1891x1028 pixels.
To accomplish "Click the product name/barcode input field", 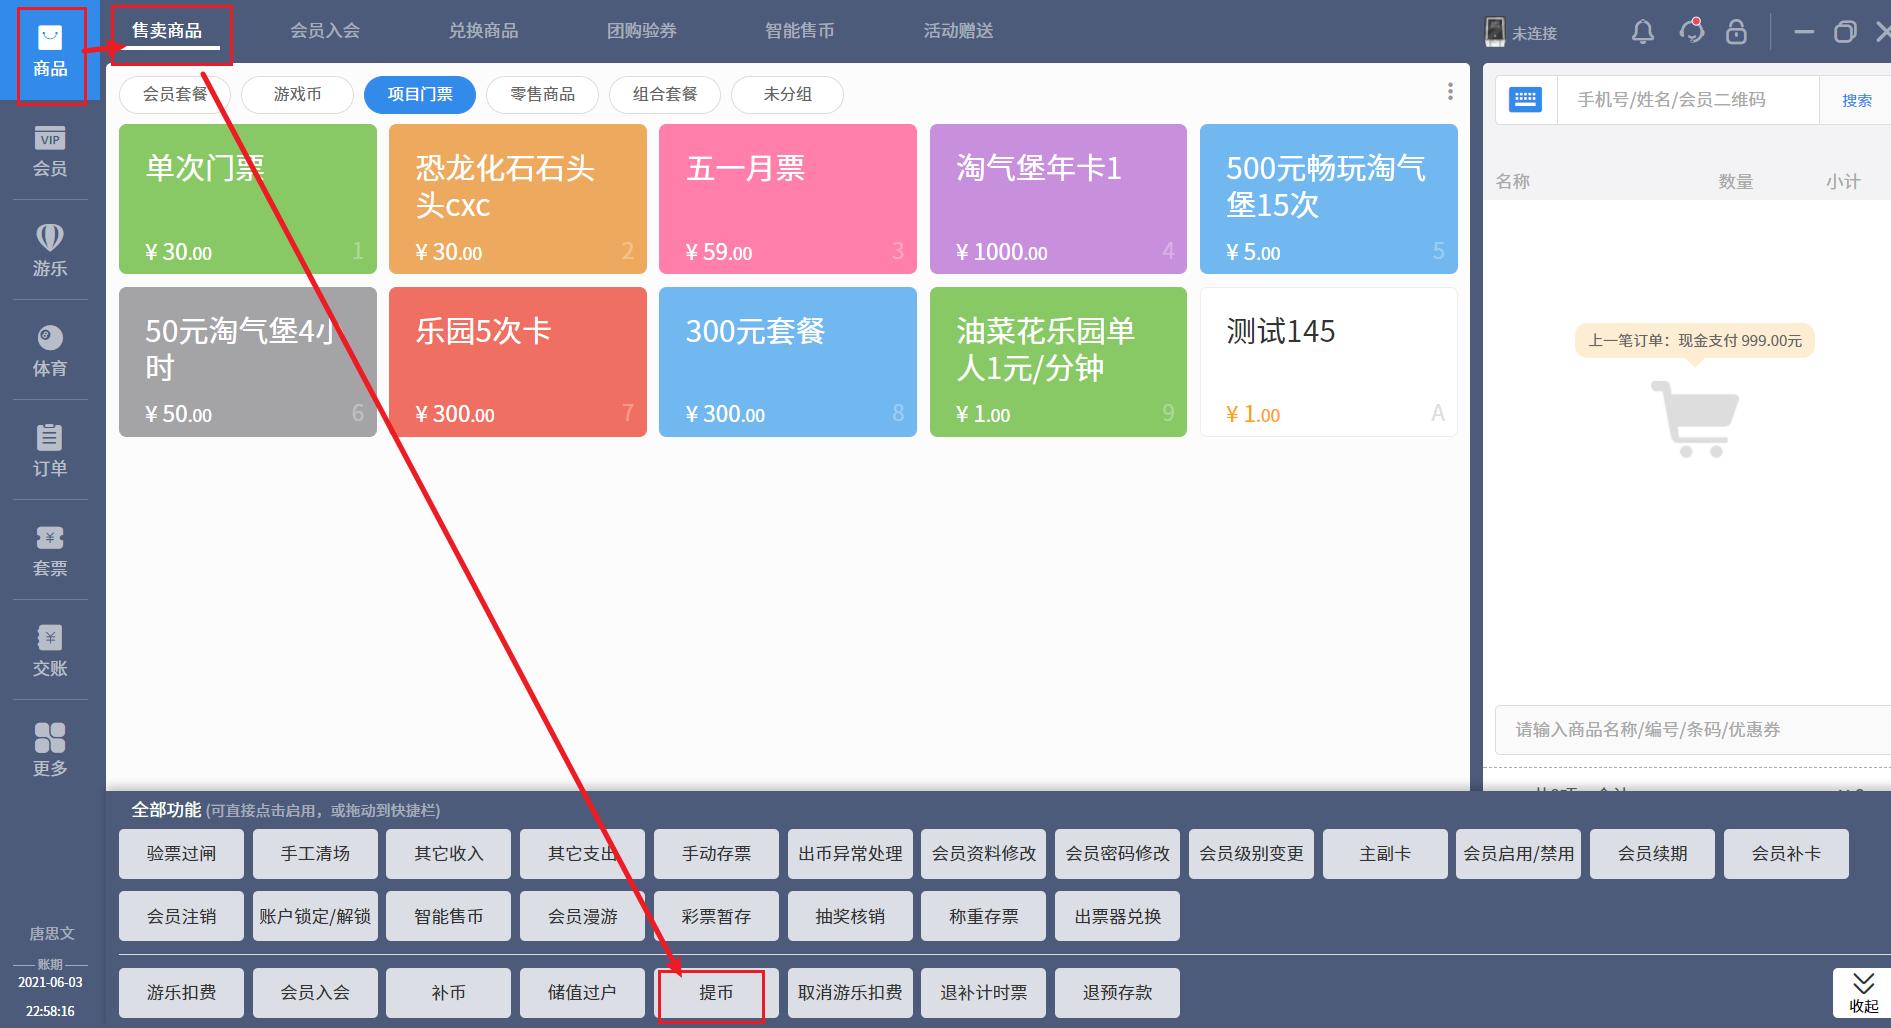I will [x=1692, y=730].
